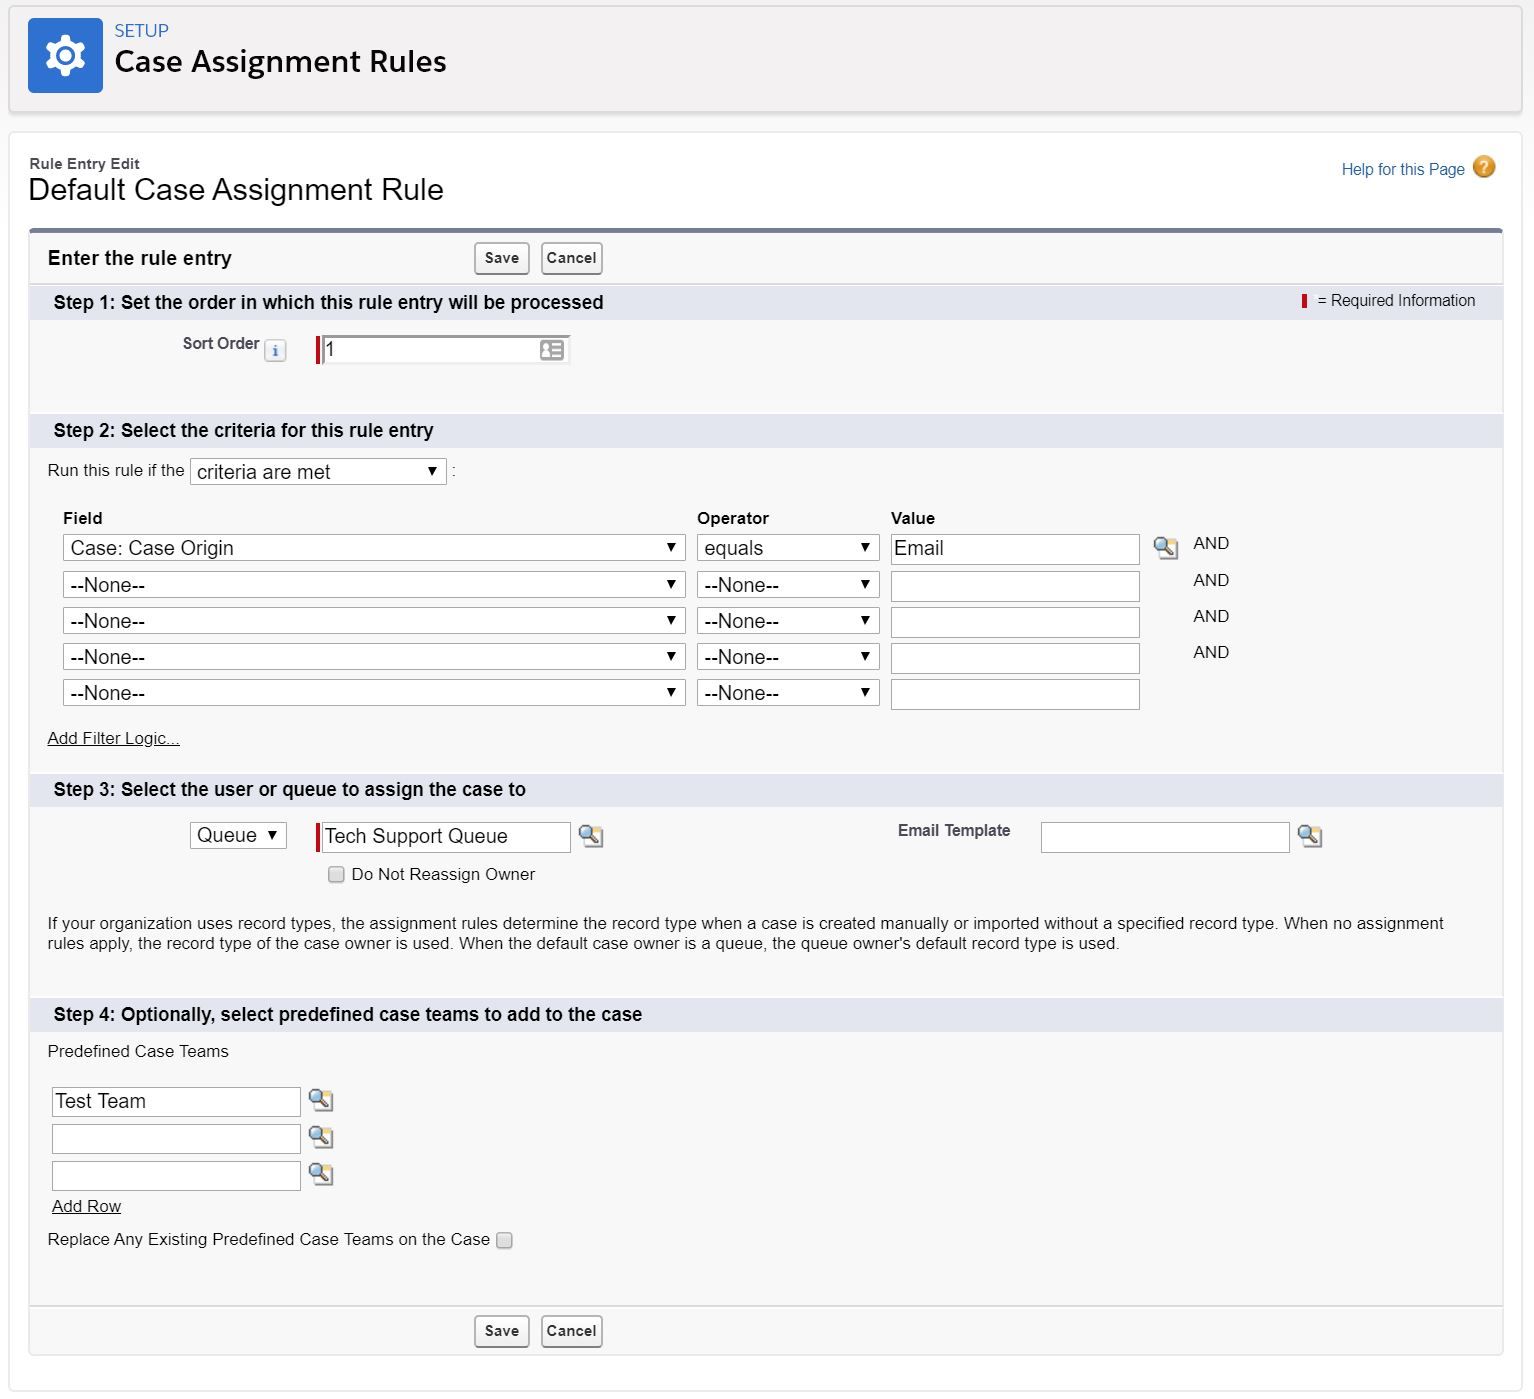Open the Tech Support Queue lookup icon
This screenshot has width=1534, height=1399.
[591, 836]
